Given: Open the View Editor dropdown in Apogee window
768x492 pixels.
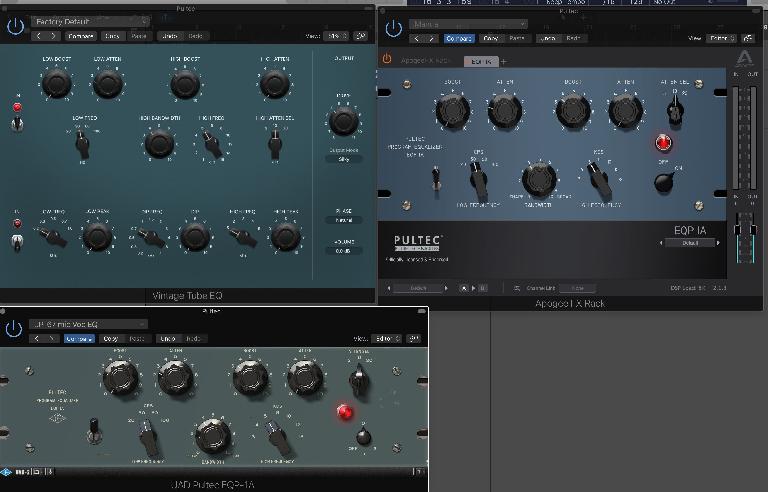Looking at the screenshot, I should (720, 38).
